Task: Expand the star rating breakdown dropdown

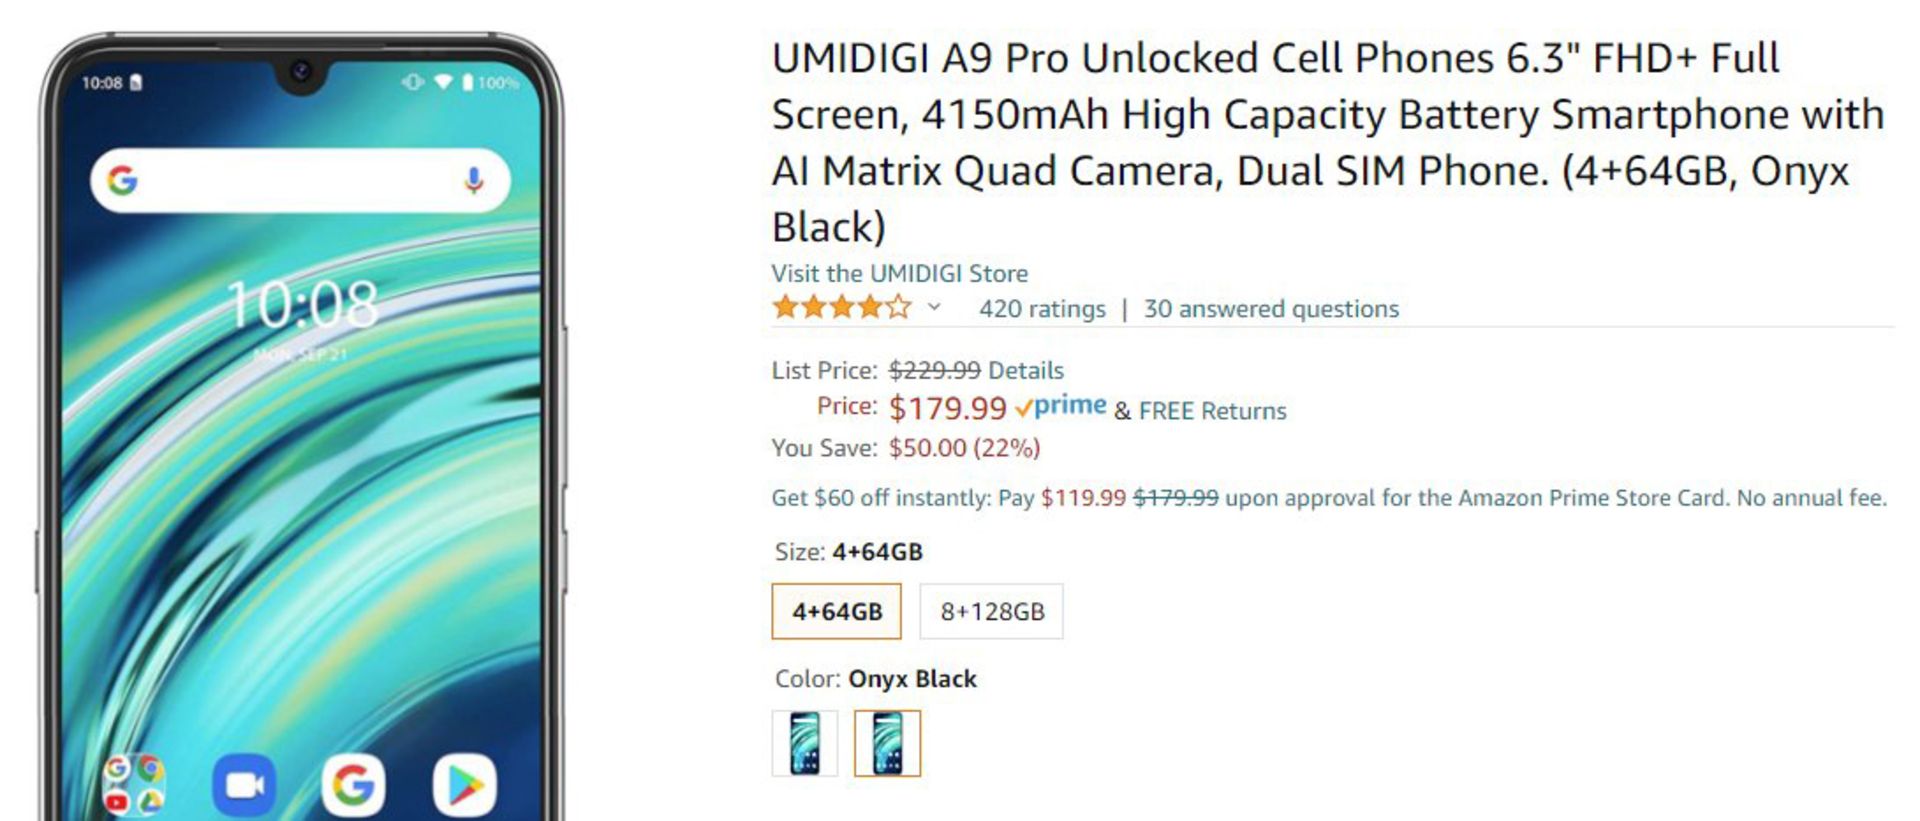Action: pos(932,309)
